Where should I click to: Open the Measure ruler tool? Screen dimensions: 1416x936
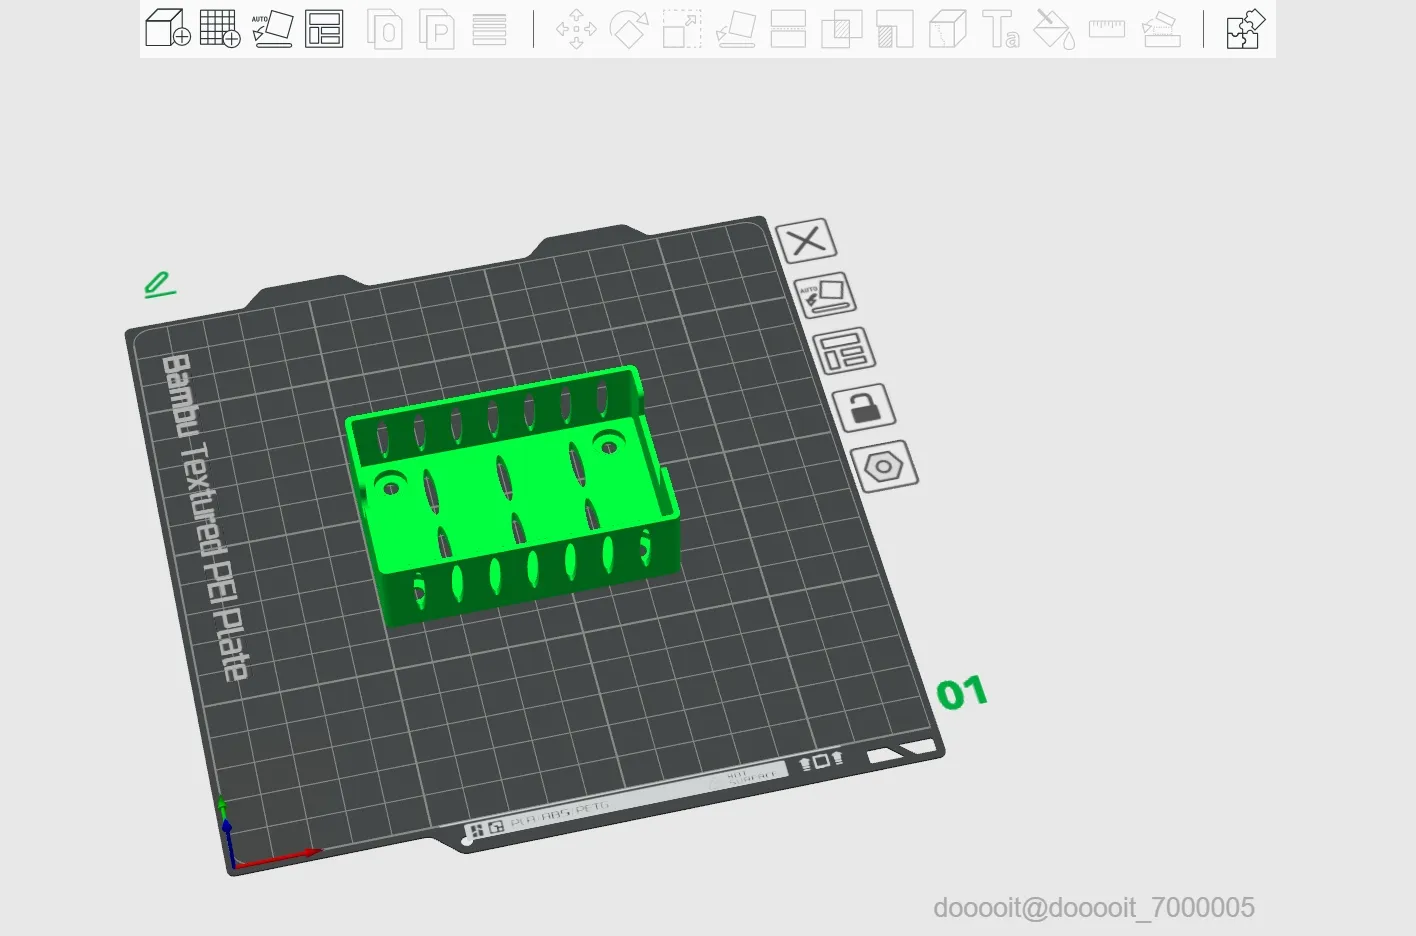(x=1107, y=29)
